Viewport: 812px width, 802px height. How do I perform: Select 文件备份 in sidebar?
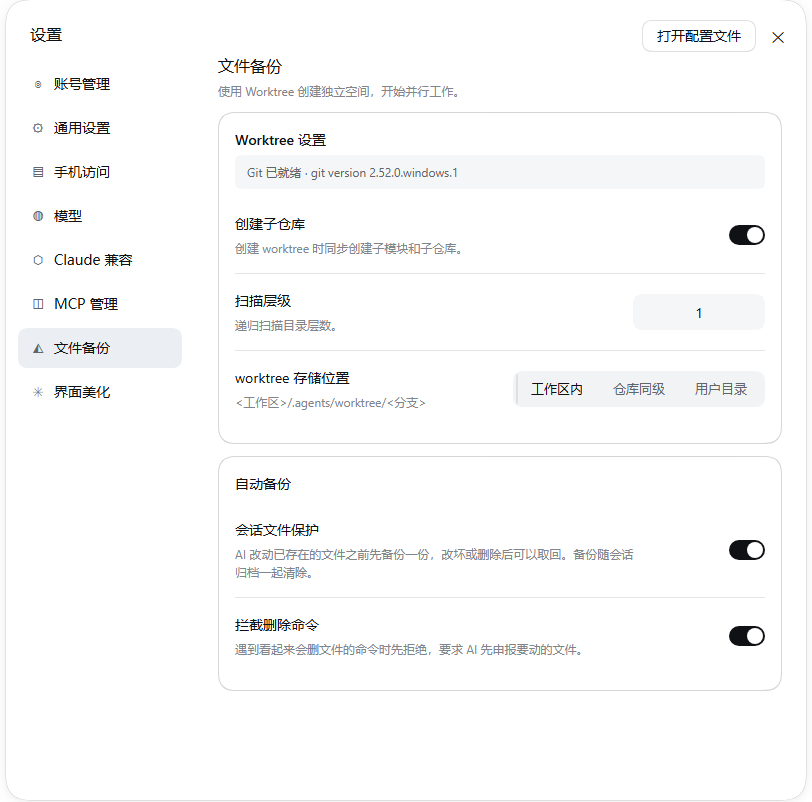click(x=99, y=348)
